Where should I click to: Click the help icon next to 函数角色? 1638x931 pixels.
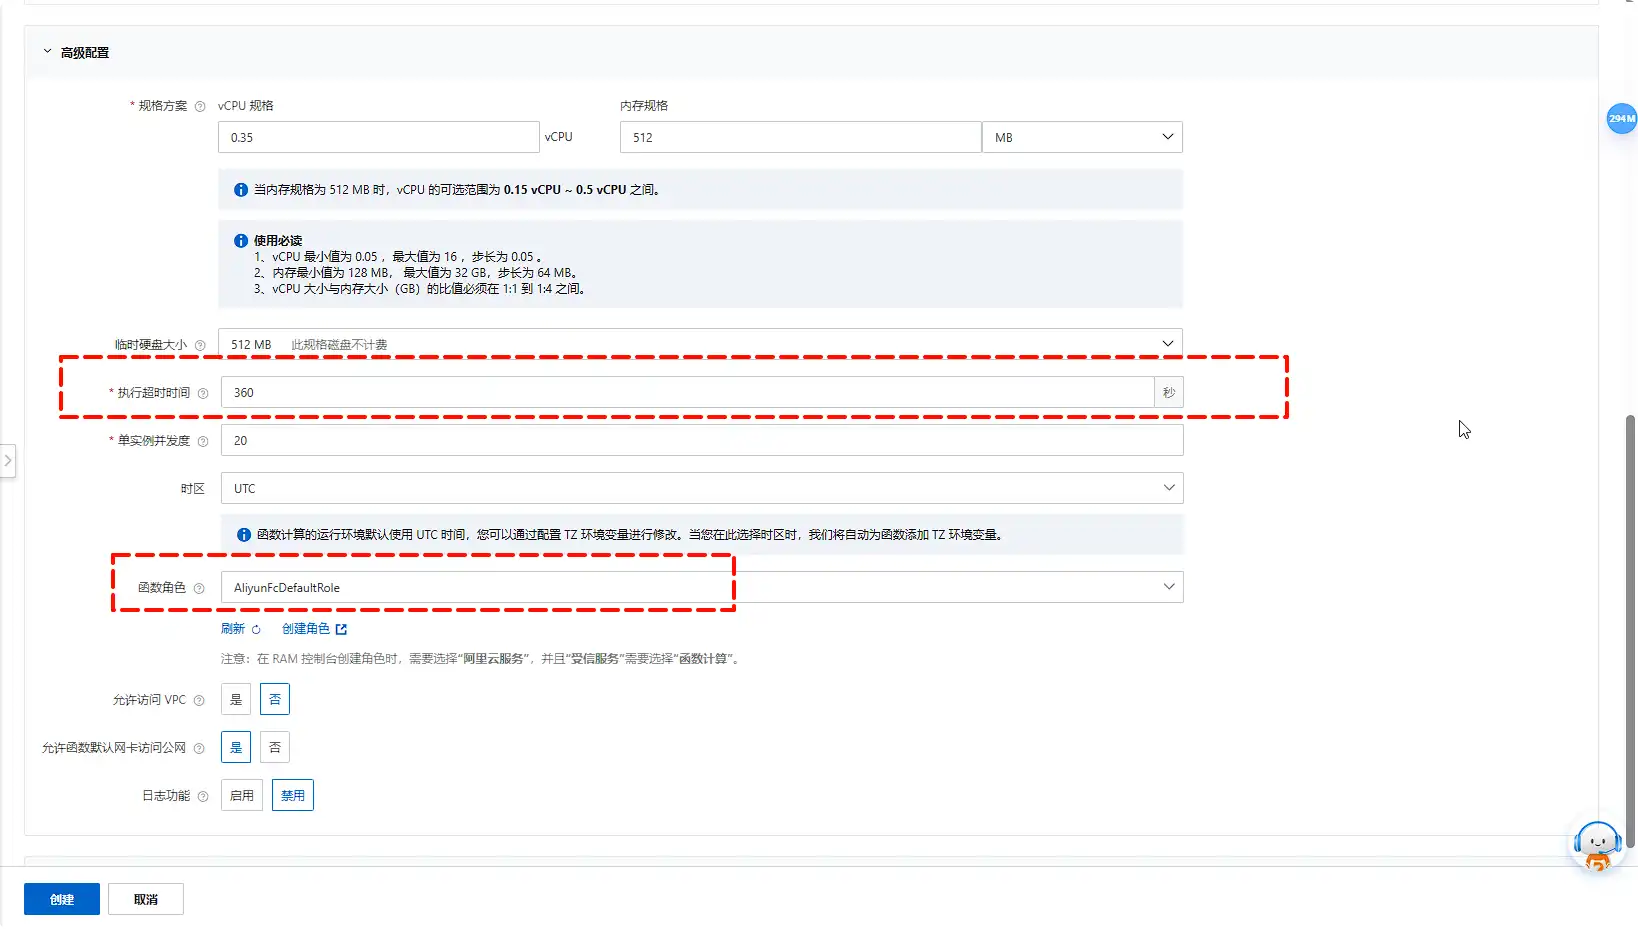coord(199,588)
